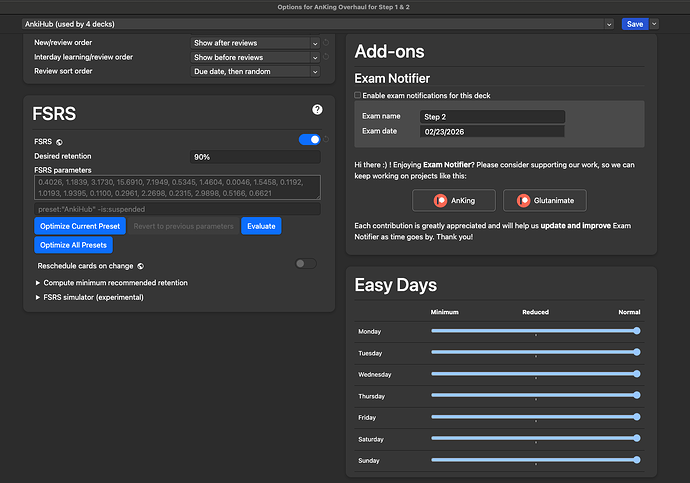Enable Reschedule cards on change switch
Screen dimensions: 690x483
[x=306, y=263]
